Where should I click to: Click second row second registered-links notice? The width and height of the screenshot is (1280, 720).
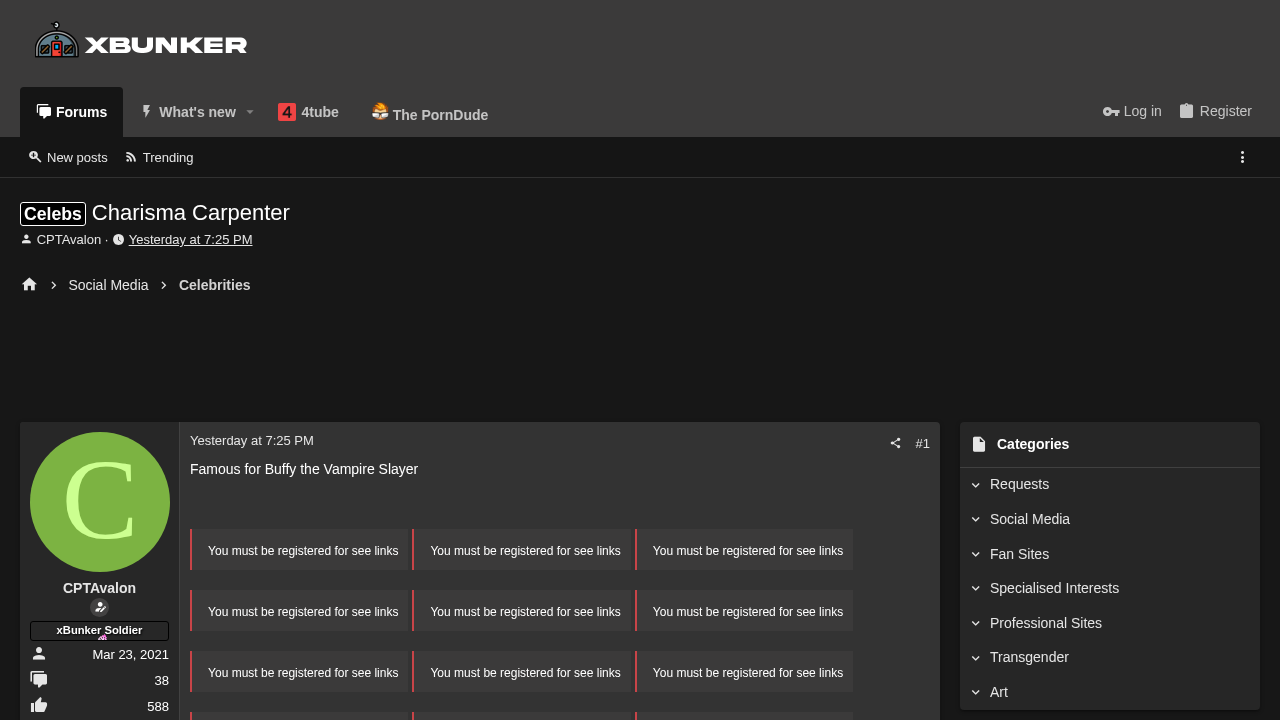523,611
